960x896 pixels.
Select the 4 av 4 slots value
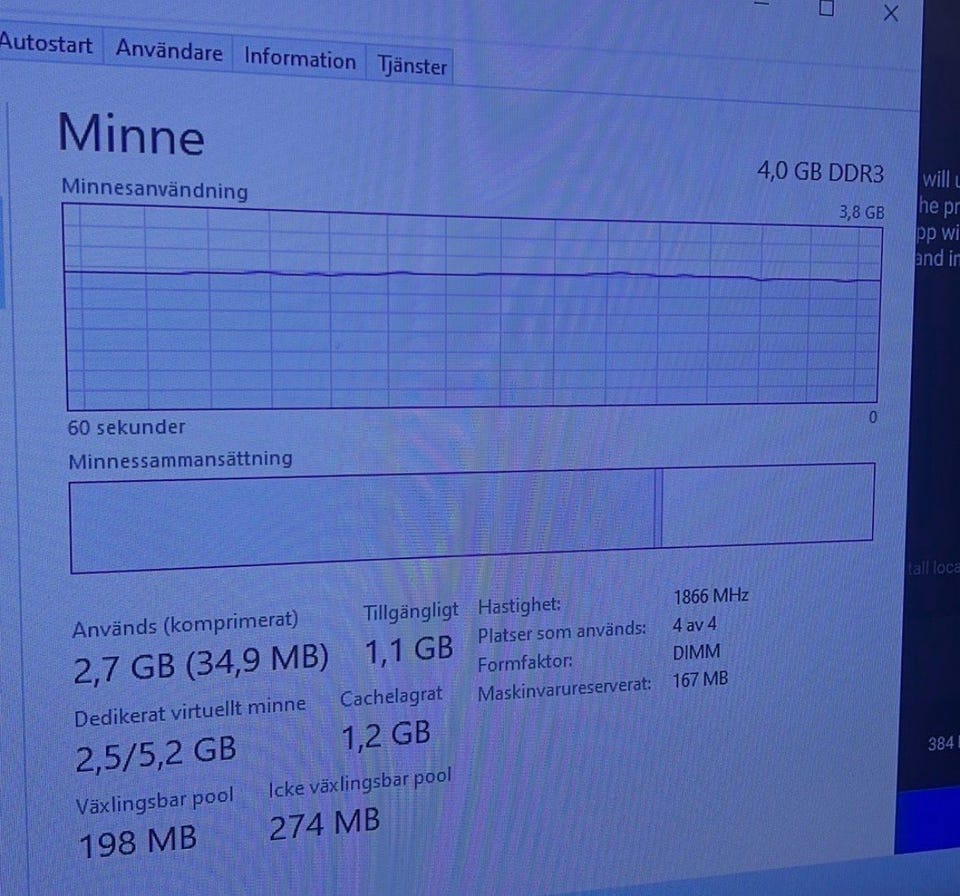694,625
